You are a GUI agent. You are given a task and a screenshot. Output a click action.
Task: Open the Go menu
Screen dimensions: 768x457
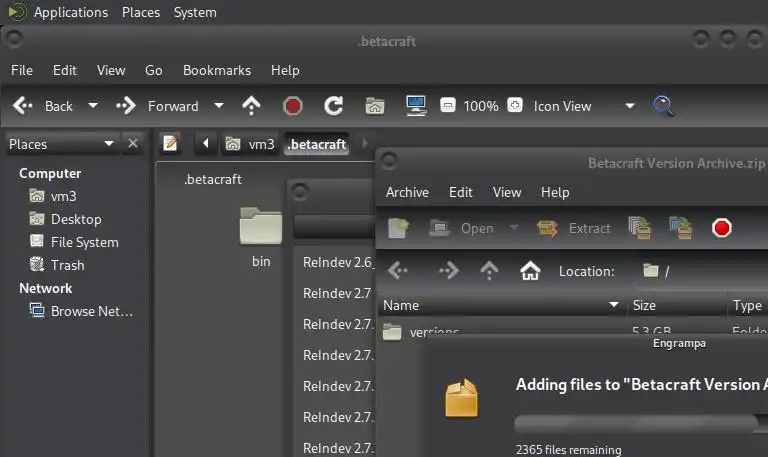pyautogui.click(x=154, y=71)
